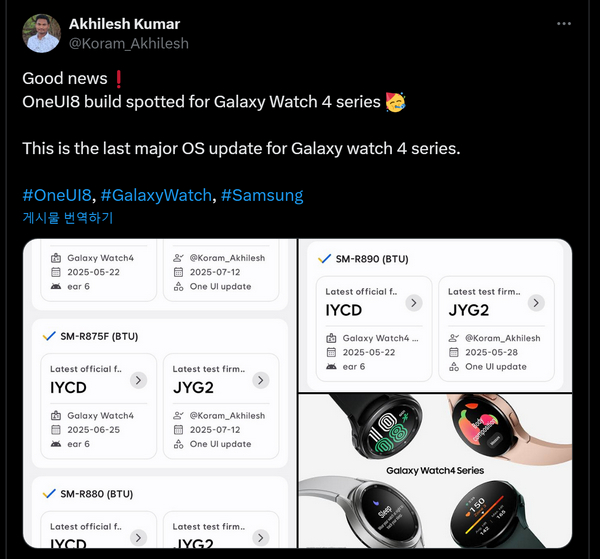
Task: Open the @Koram_Akhilesh handle under the name
Action: point(129,43)
